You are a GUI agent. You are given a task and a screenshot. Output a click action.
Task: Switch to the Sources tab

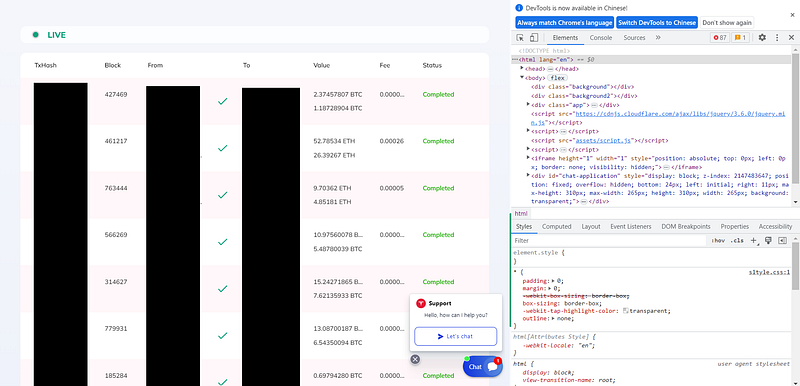(x=634, y=38)
